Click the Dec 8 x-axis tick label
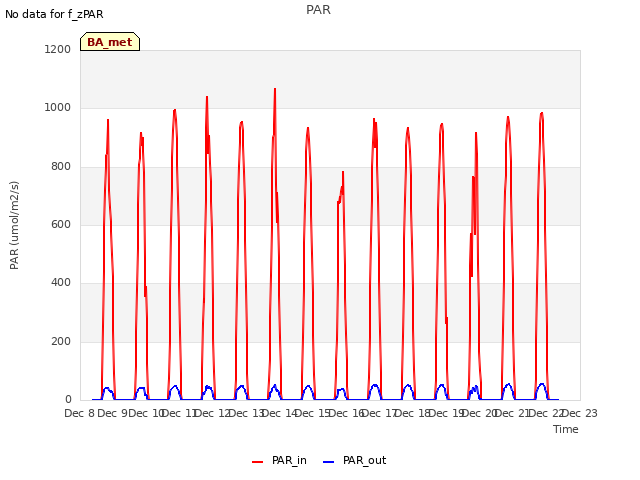This screenshot has width=640, height=480. click(x=80, y=413)
